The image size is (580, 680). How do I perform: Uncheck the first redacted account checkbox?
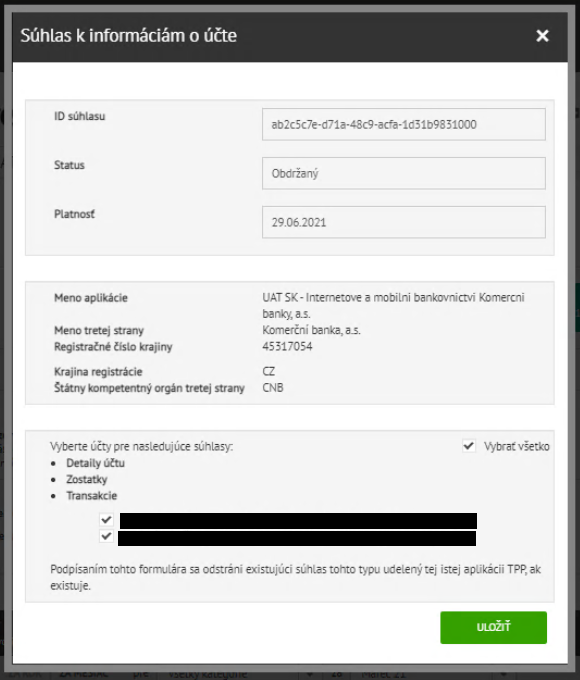106,520
